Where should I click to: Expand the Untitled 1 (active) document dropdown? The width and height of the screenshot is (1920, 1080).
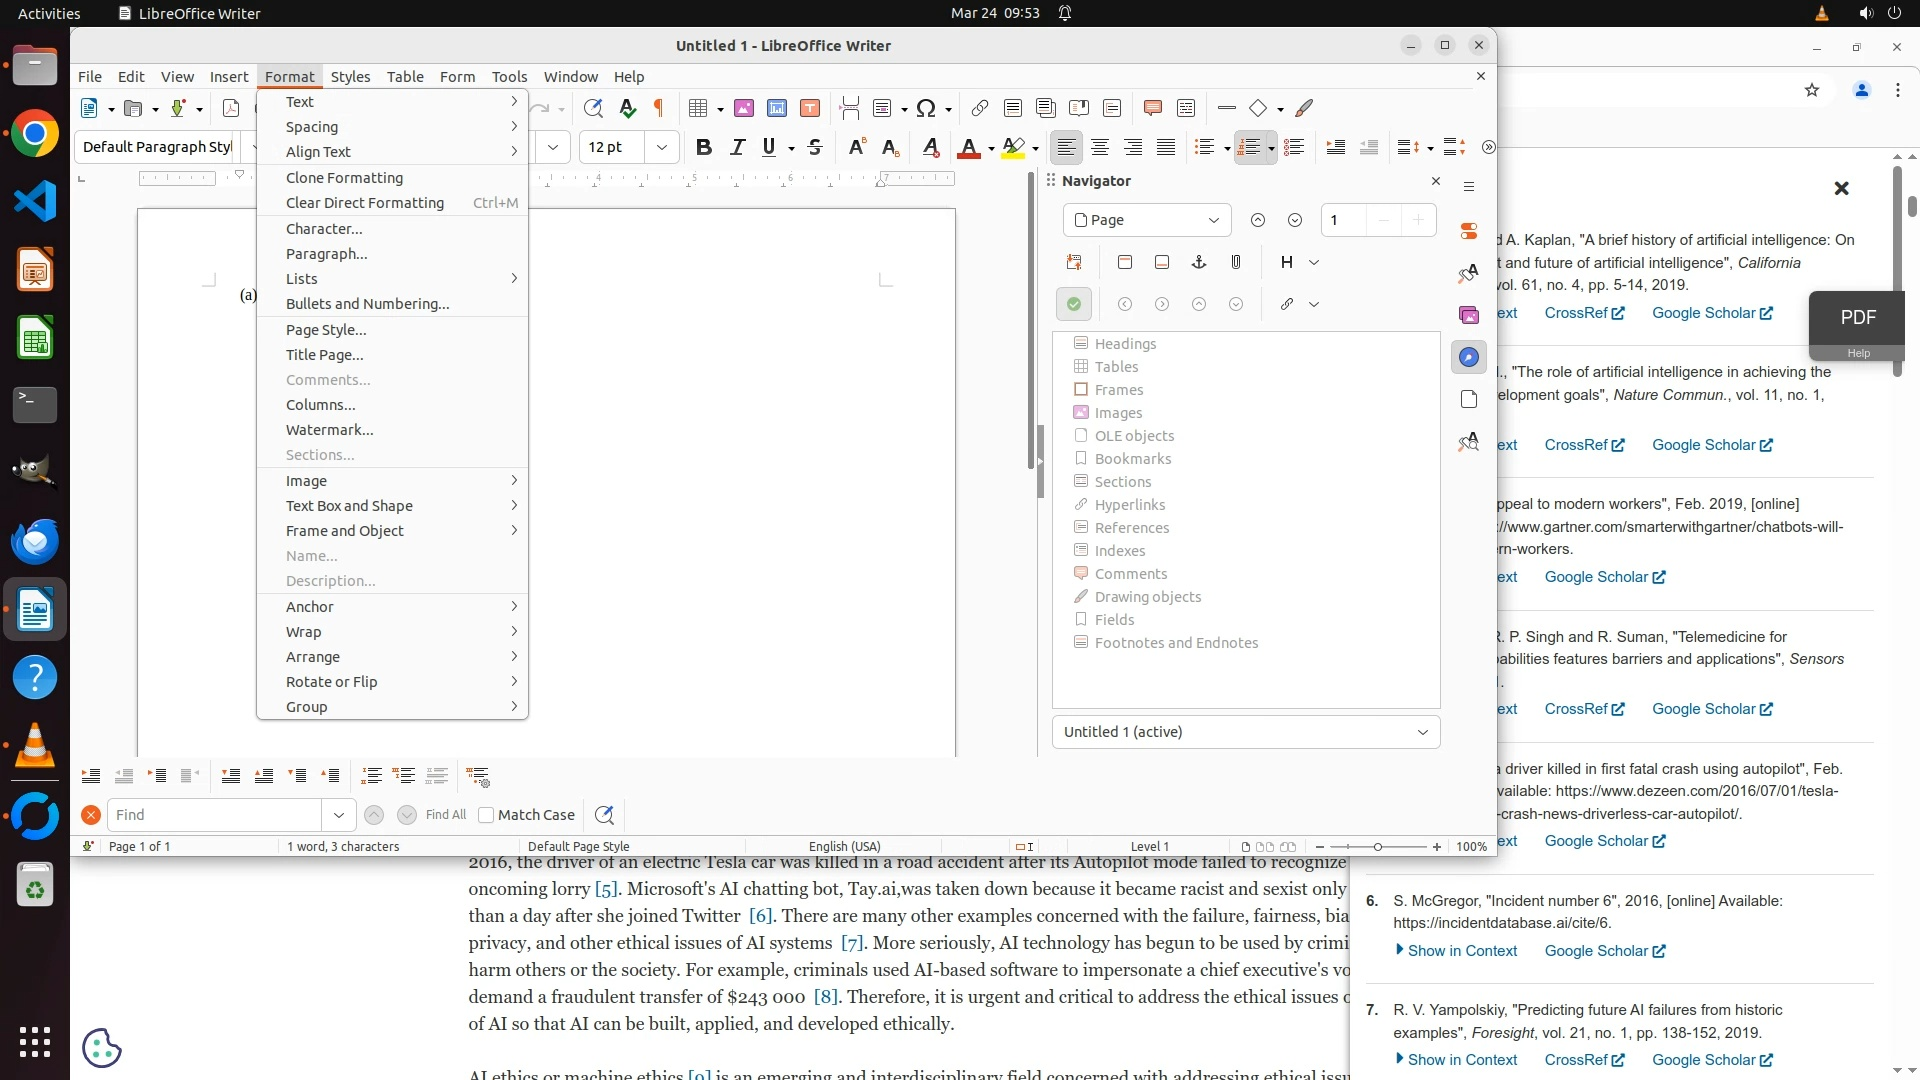coord(1245,732)
